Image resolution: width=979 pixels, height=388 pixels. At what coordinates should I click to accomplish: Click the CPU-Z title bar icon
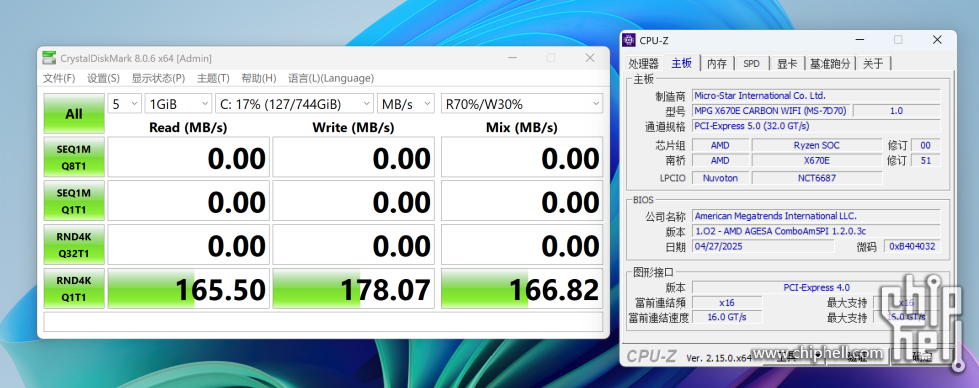(629, 40)
